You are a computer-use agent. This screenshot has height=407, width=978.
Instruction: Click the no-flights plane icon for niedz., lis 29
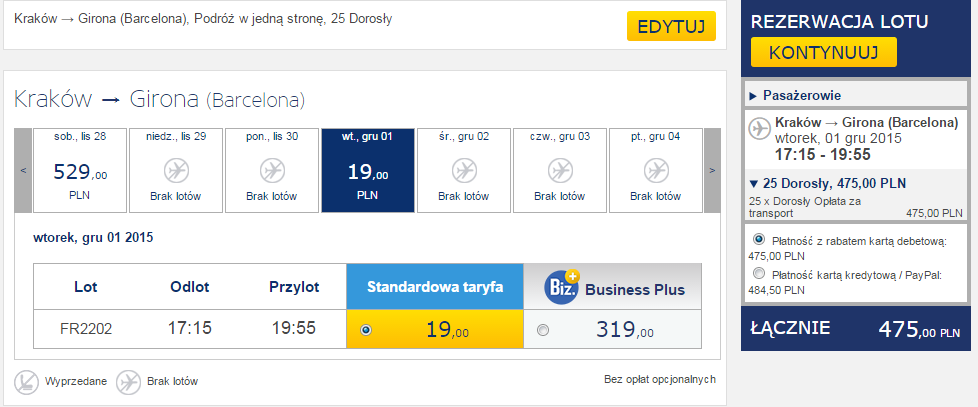(176, 170)
